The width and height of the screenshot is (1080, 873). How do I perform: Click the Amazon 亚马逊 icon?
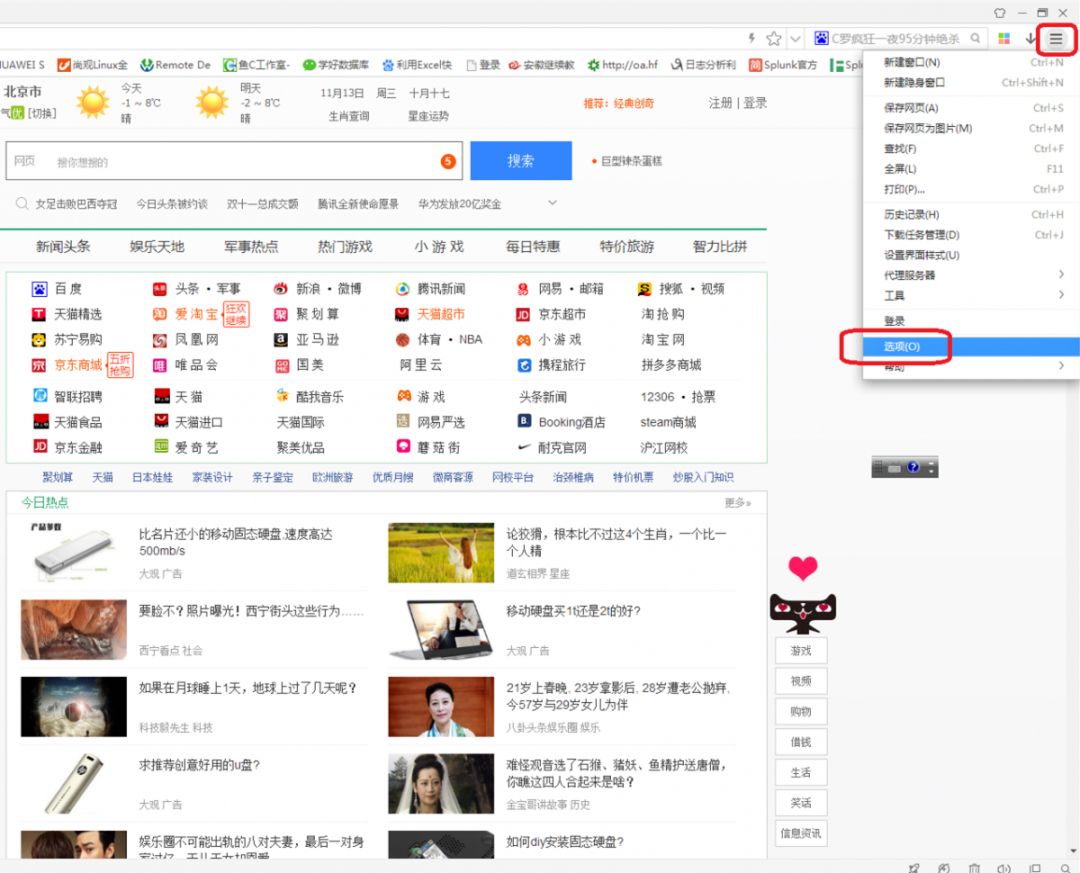click(x=281, y=340)
